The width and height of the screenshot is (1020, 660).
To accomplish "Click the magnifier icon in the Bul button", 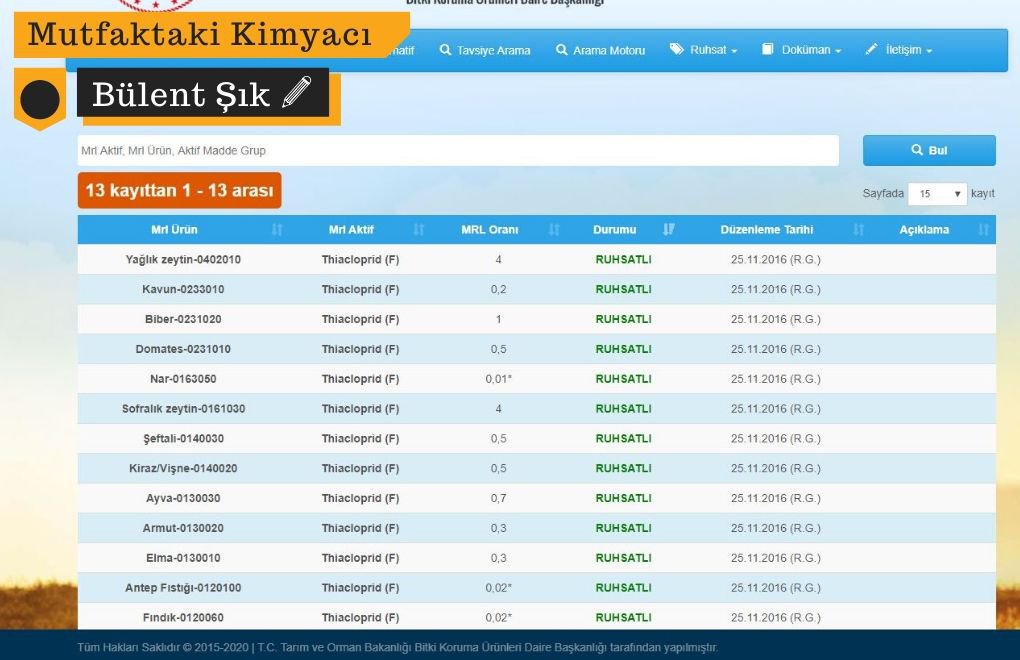I will click(917, 150).
